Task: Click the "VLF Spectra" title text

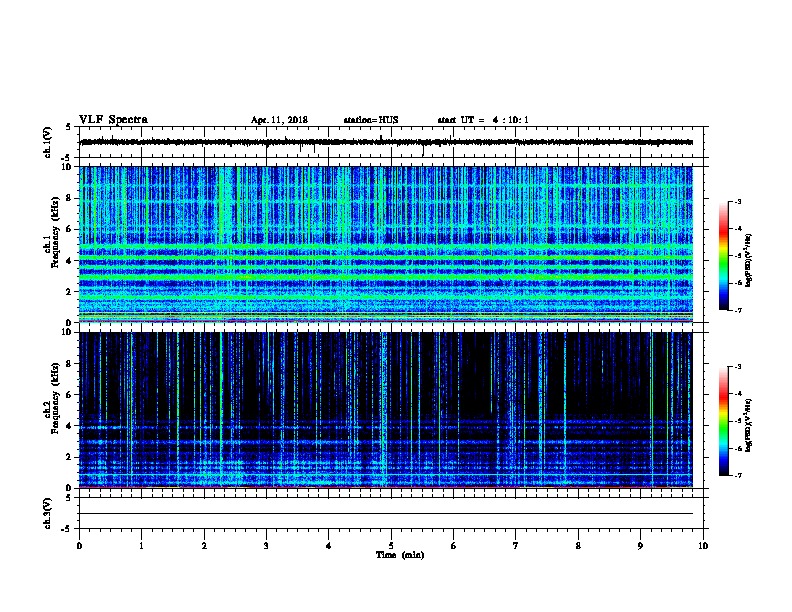Action: pyautogui.click(x=113, y=120)
